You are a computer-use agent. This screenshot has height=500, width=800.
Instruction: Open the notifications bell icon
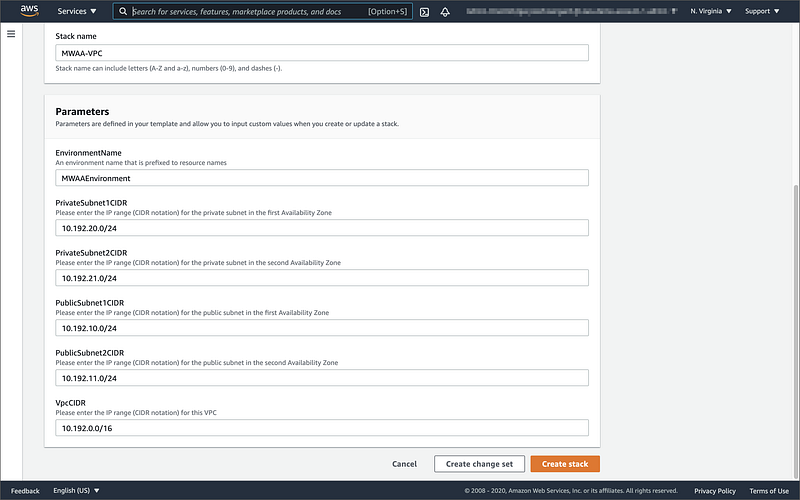click(x=445, y=12)
